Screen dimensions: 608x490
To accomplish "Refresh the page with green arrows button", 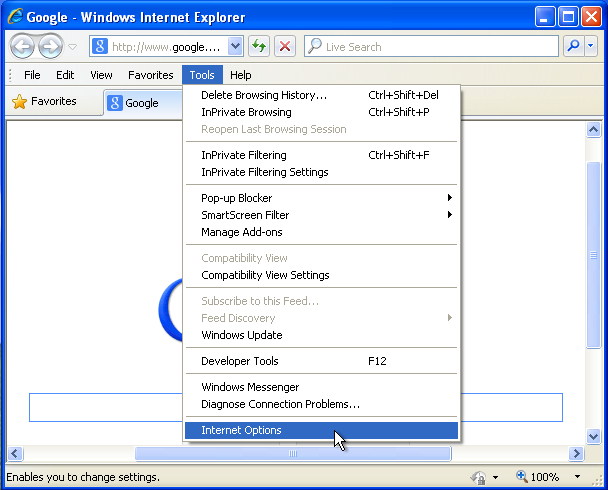I will (x=259, y=47).
